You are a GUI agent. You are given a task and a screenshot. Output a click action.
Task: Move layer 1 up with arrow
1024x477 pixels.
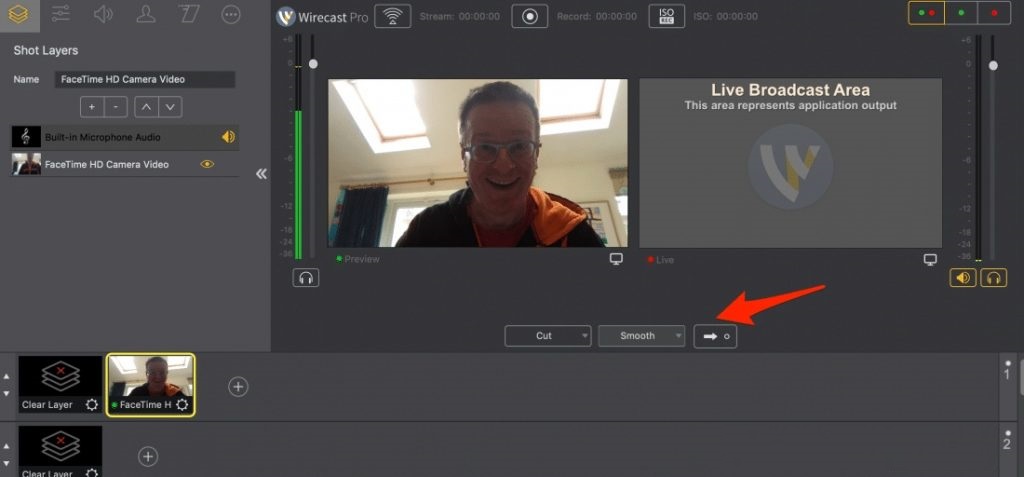[x=7, y=377]
